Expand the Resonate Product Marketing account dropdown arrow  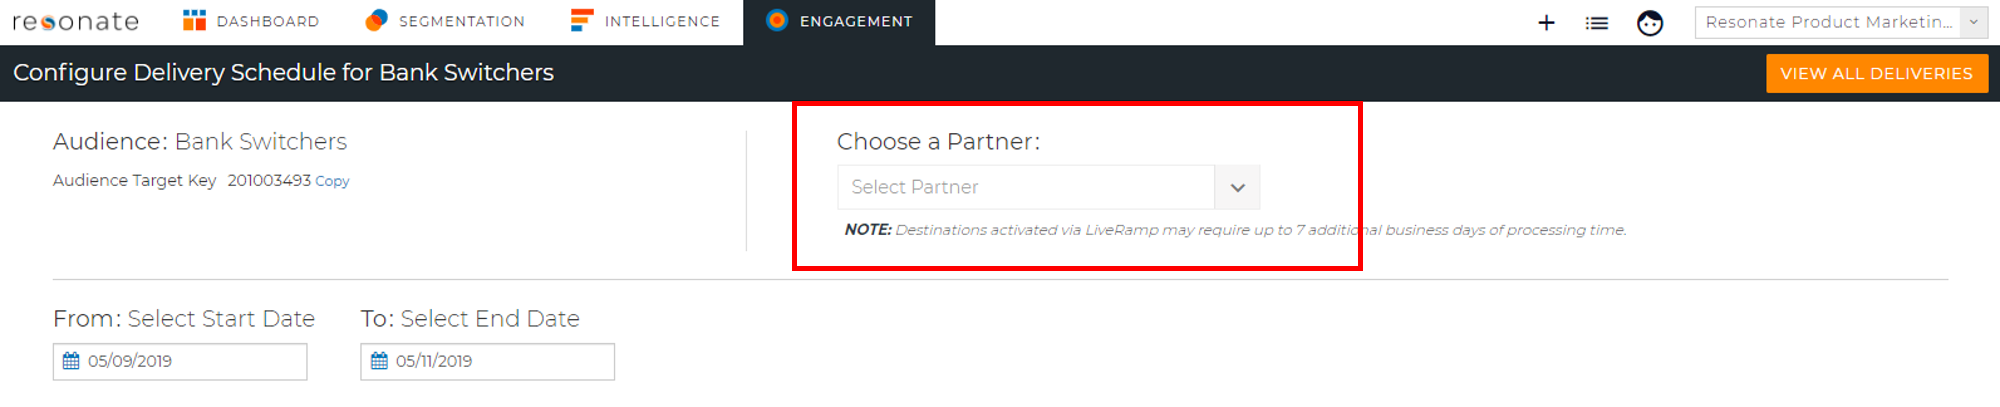1974,22
